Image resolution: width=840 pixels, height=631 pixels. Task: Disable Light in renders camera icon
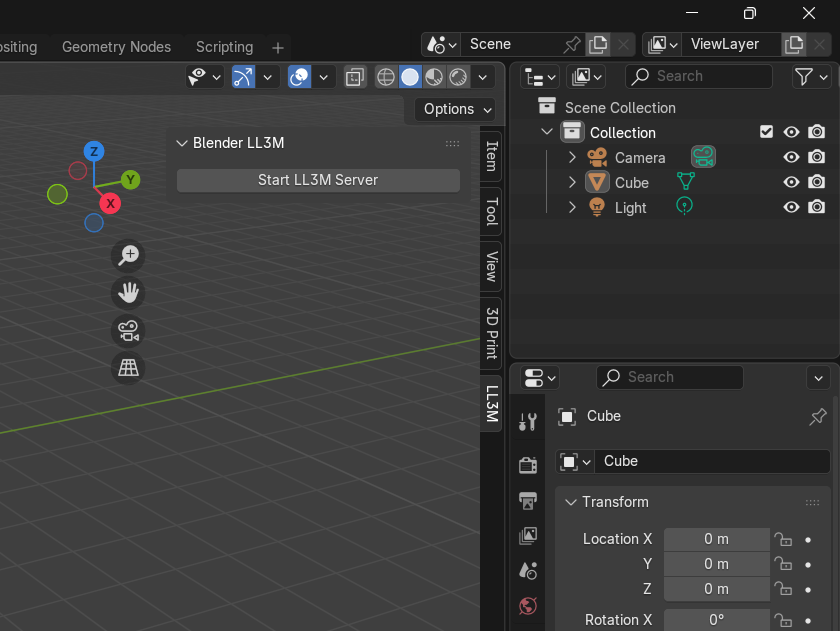pos(817,207)
